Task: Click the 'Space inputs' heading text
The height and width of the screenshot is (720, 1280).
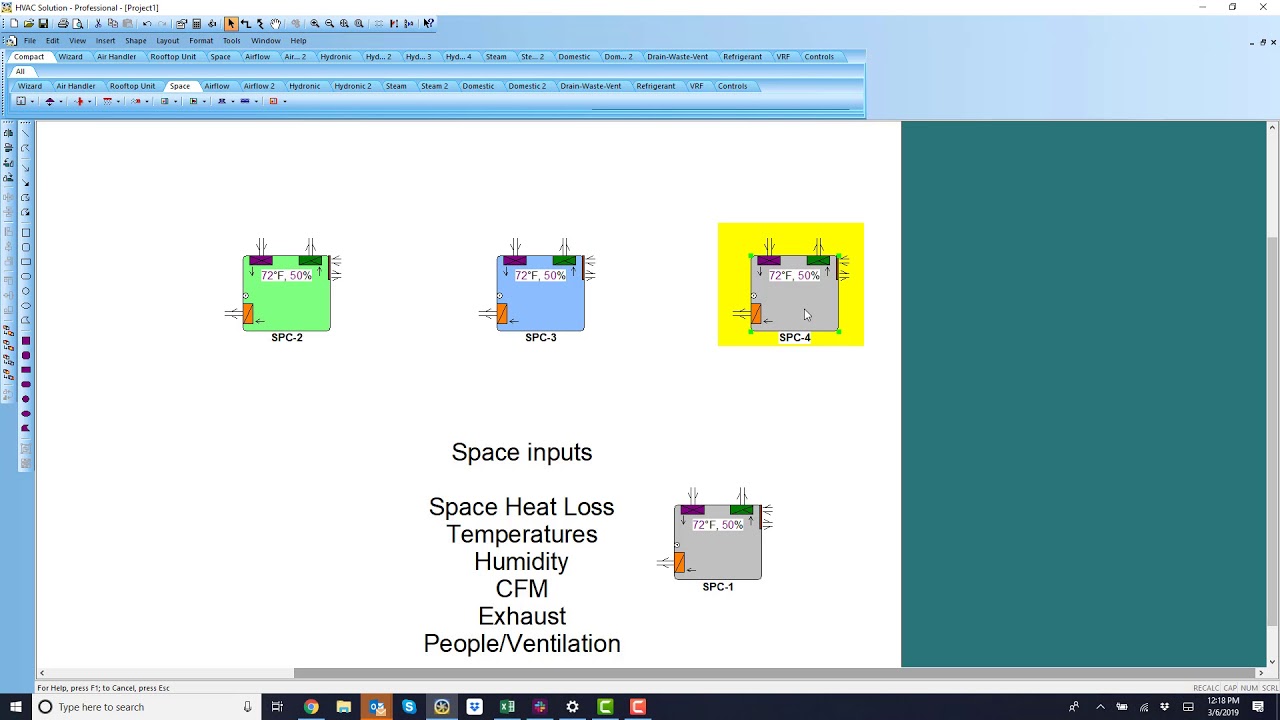Action: [522, 453]
